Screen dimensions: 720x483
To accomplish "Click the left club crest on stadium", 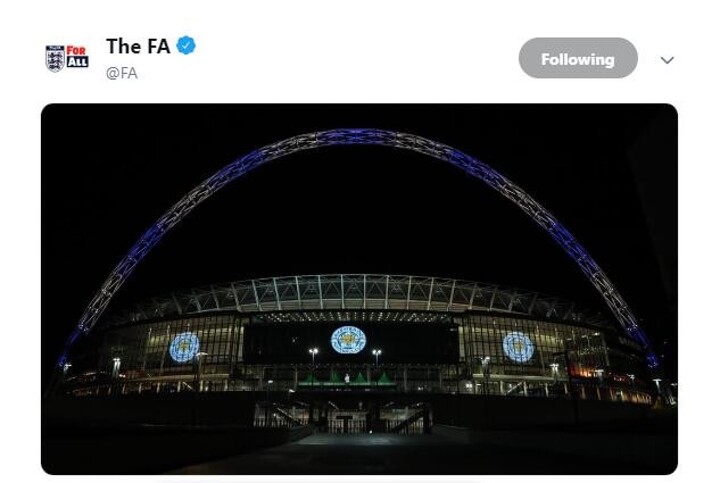I will click(x=184, y=347).
